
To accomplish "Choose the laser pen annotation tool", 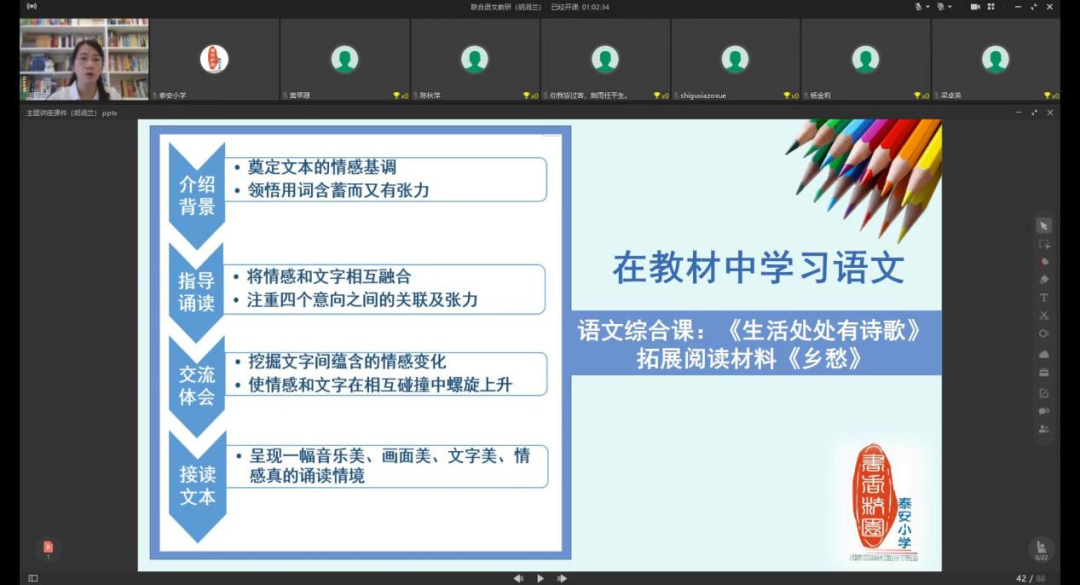I will click(x=1045, y=260).
